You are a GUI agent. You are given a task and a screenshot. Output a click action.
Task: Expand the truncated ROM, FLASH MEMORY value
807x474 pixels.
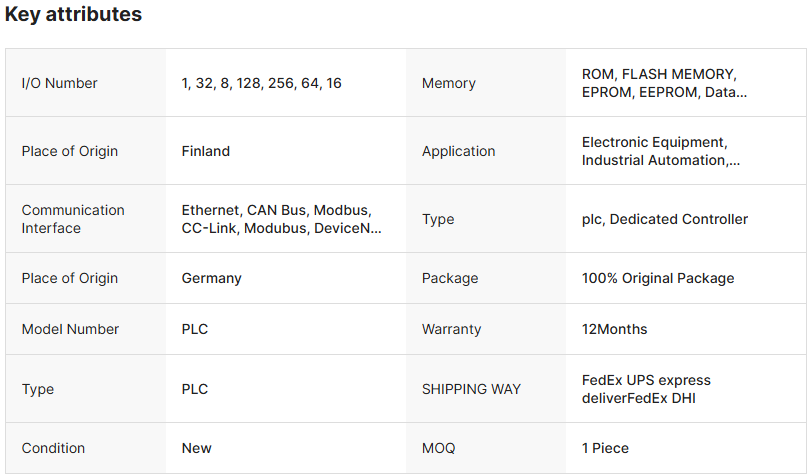coord(664,83)
